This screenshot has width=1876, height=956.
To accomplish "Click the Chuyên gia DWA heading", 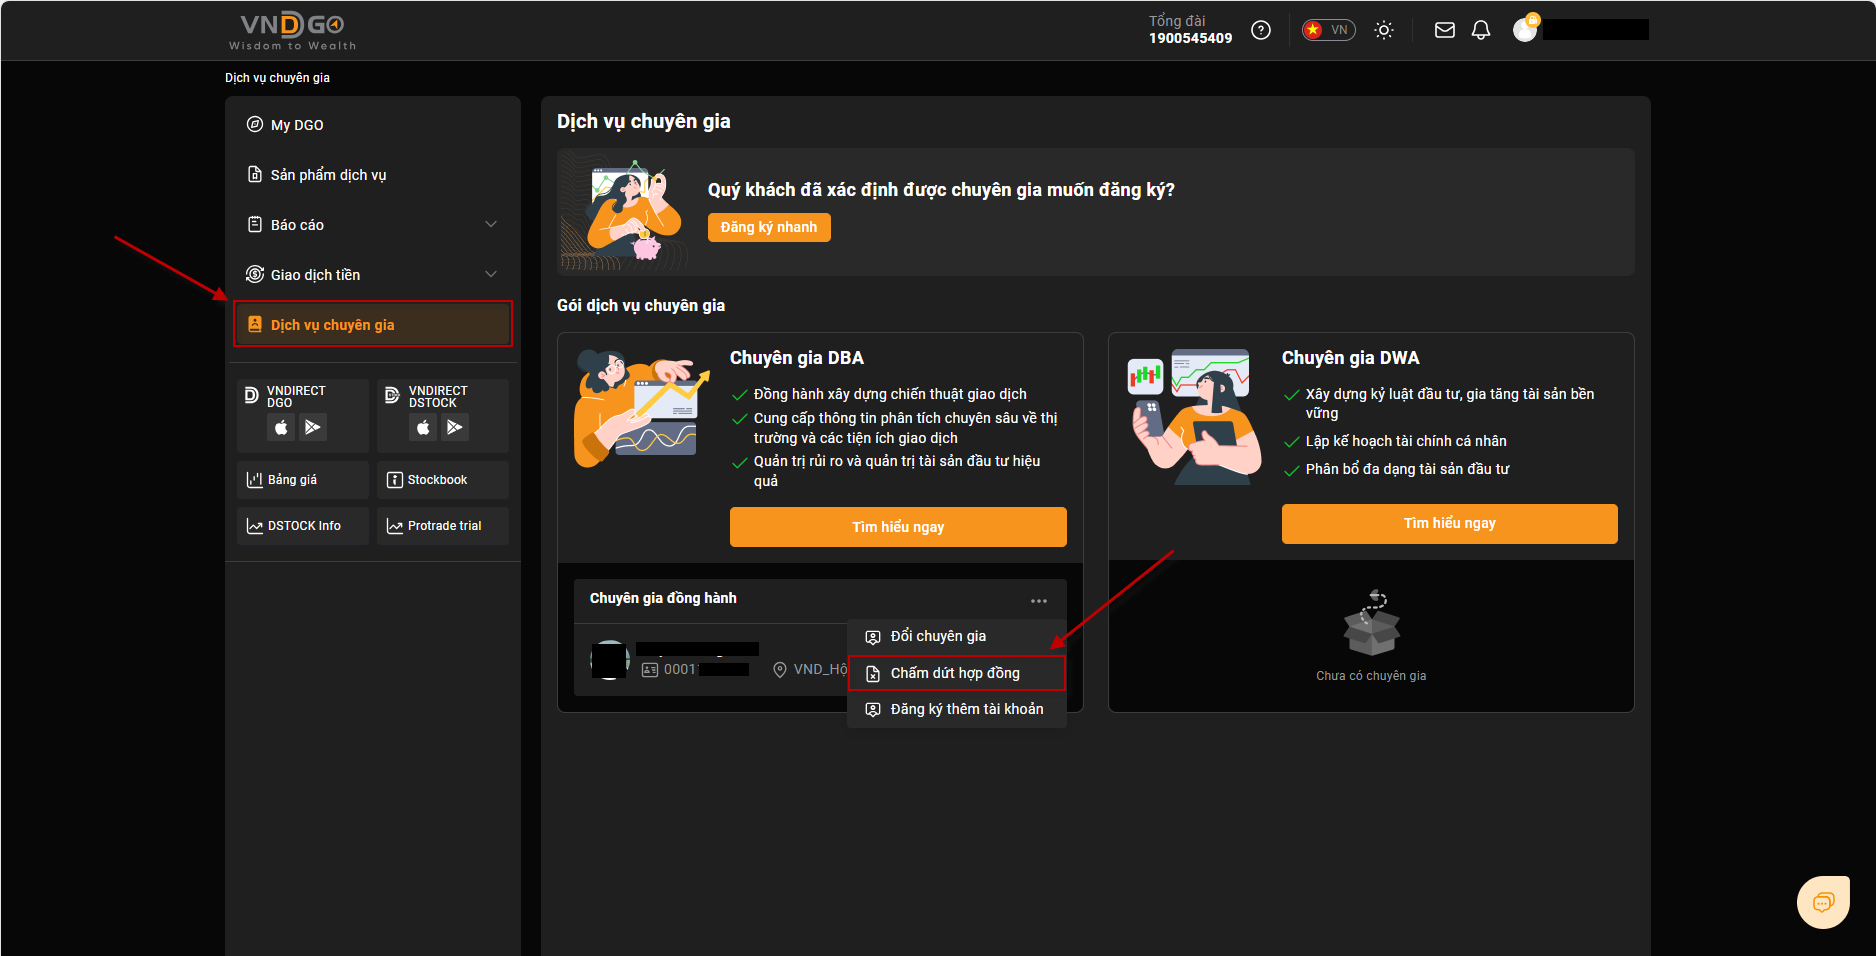I will [x=1350, y=358].
